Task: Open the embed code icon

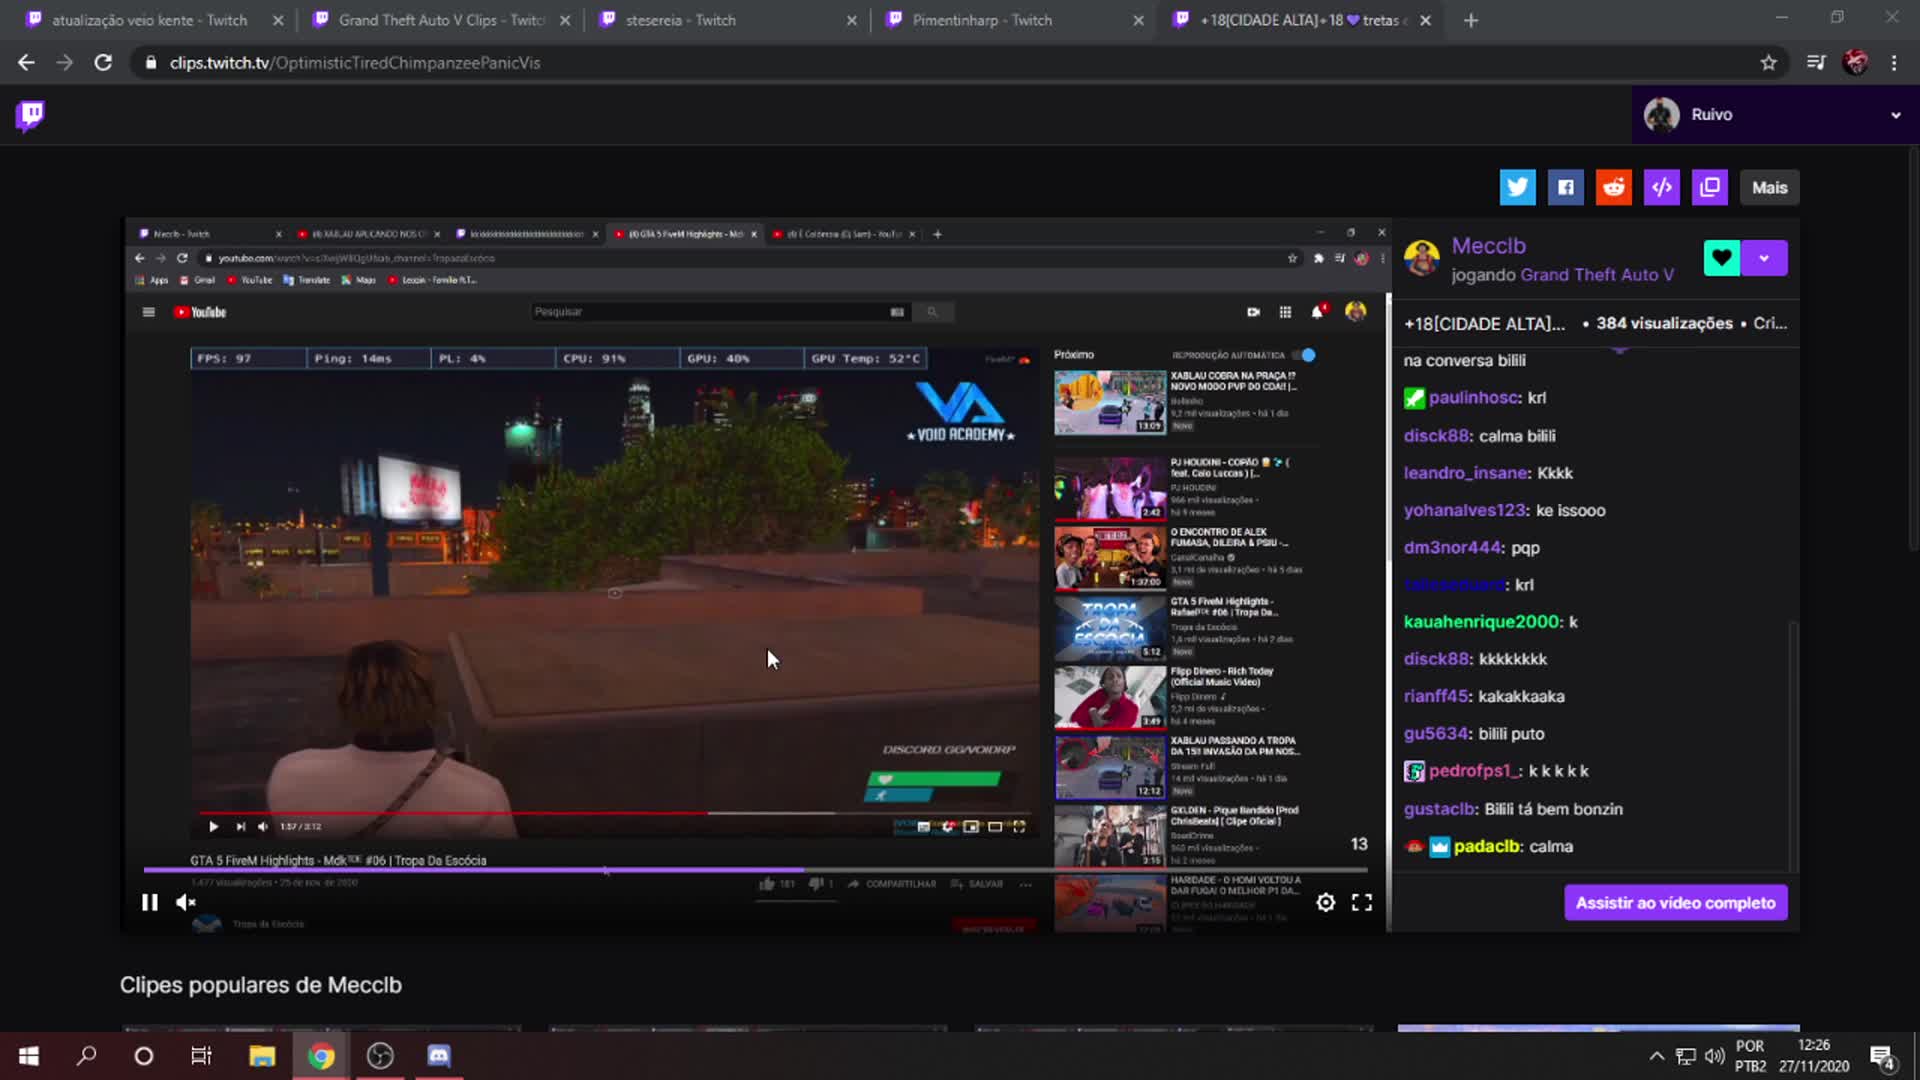Action: (x=1661, y=187)
